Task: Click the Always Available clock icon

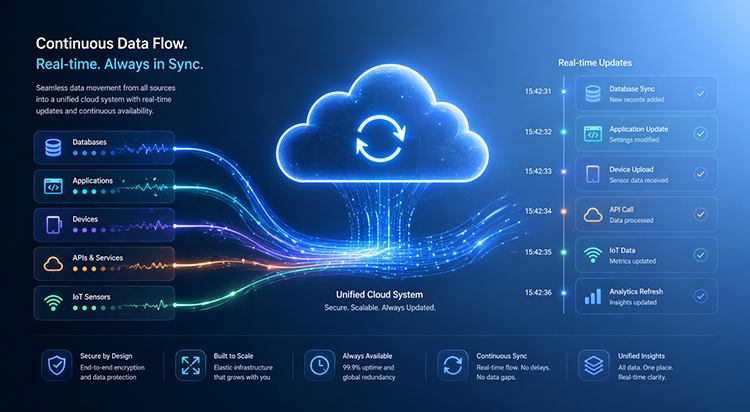Action: [x=320, y=366]
